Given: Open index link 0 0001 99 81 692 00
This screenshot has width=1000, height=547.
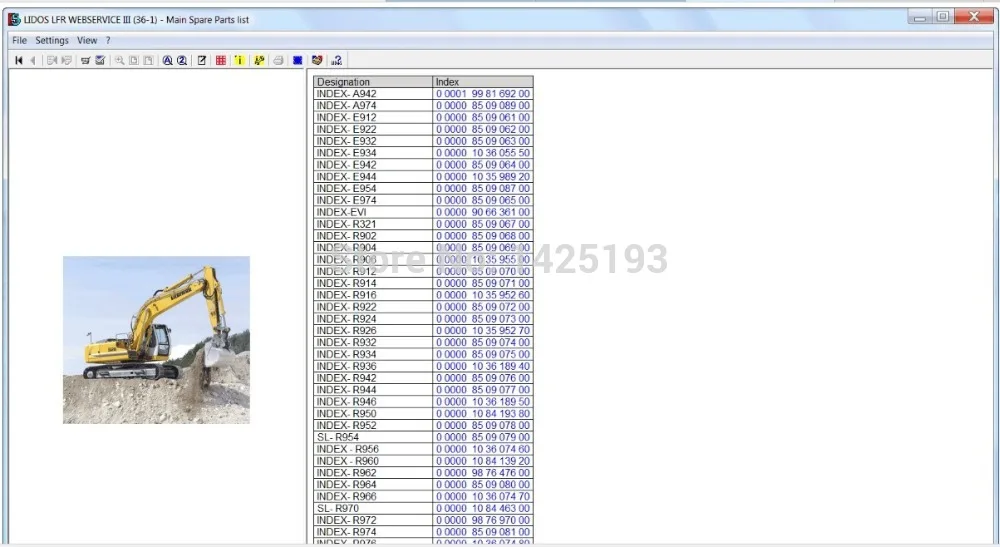Looking at the screenshot, I should 483,94.
